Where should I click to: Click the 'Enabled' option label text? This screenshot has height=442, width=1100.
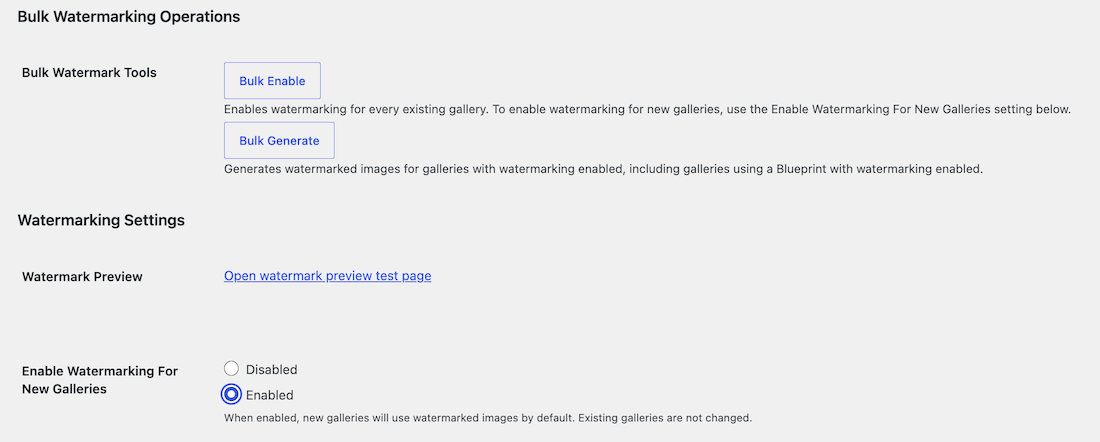click(x=269, y=395)
